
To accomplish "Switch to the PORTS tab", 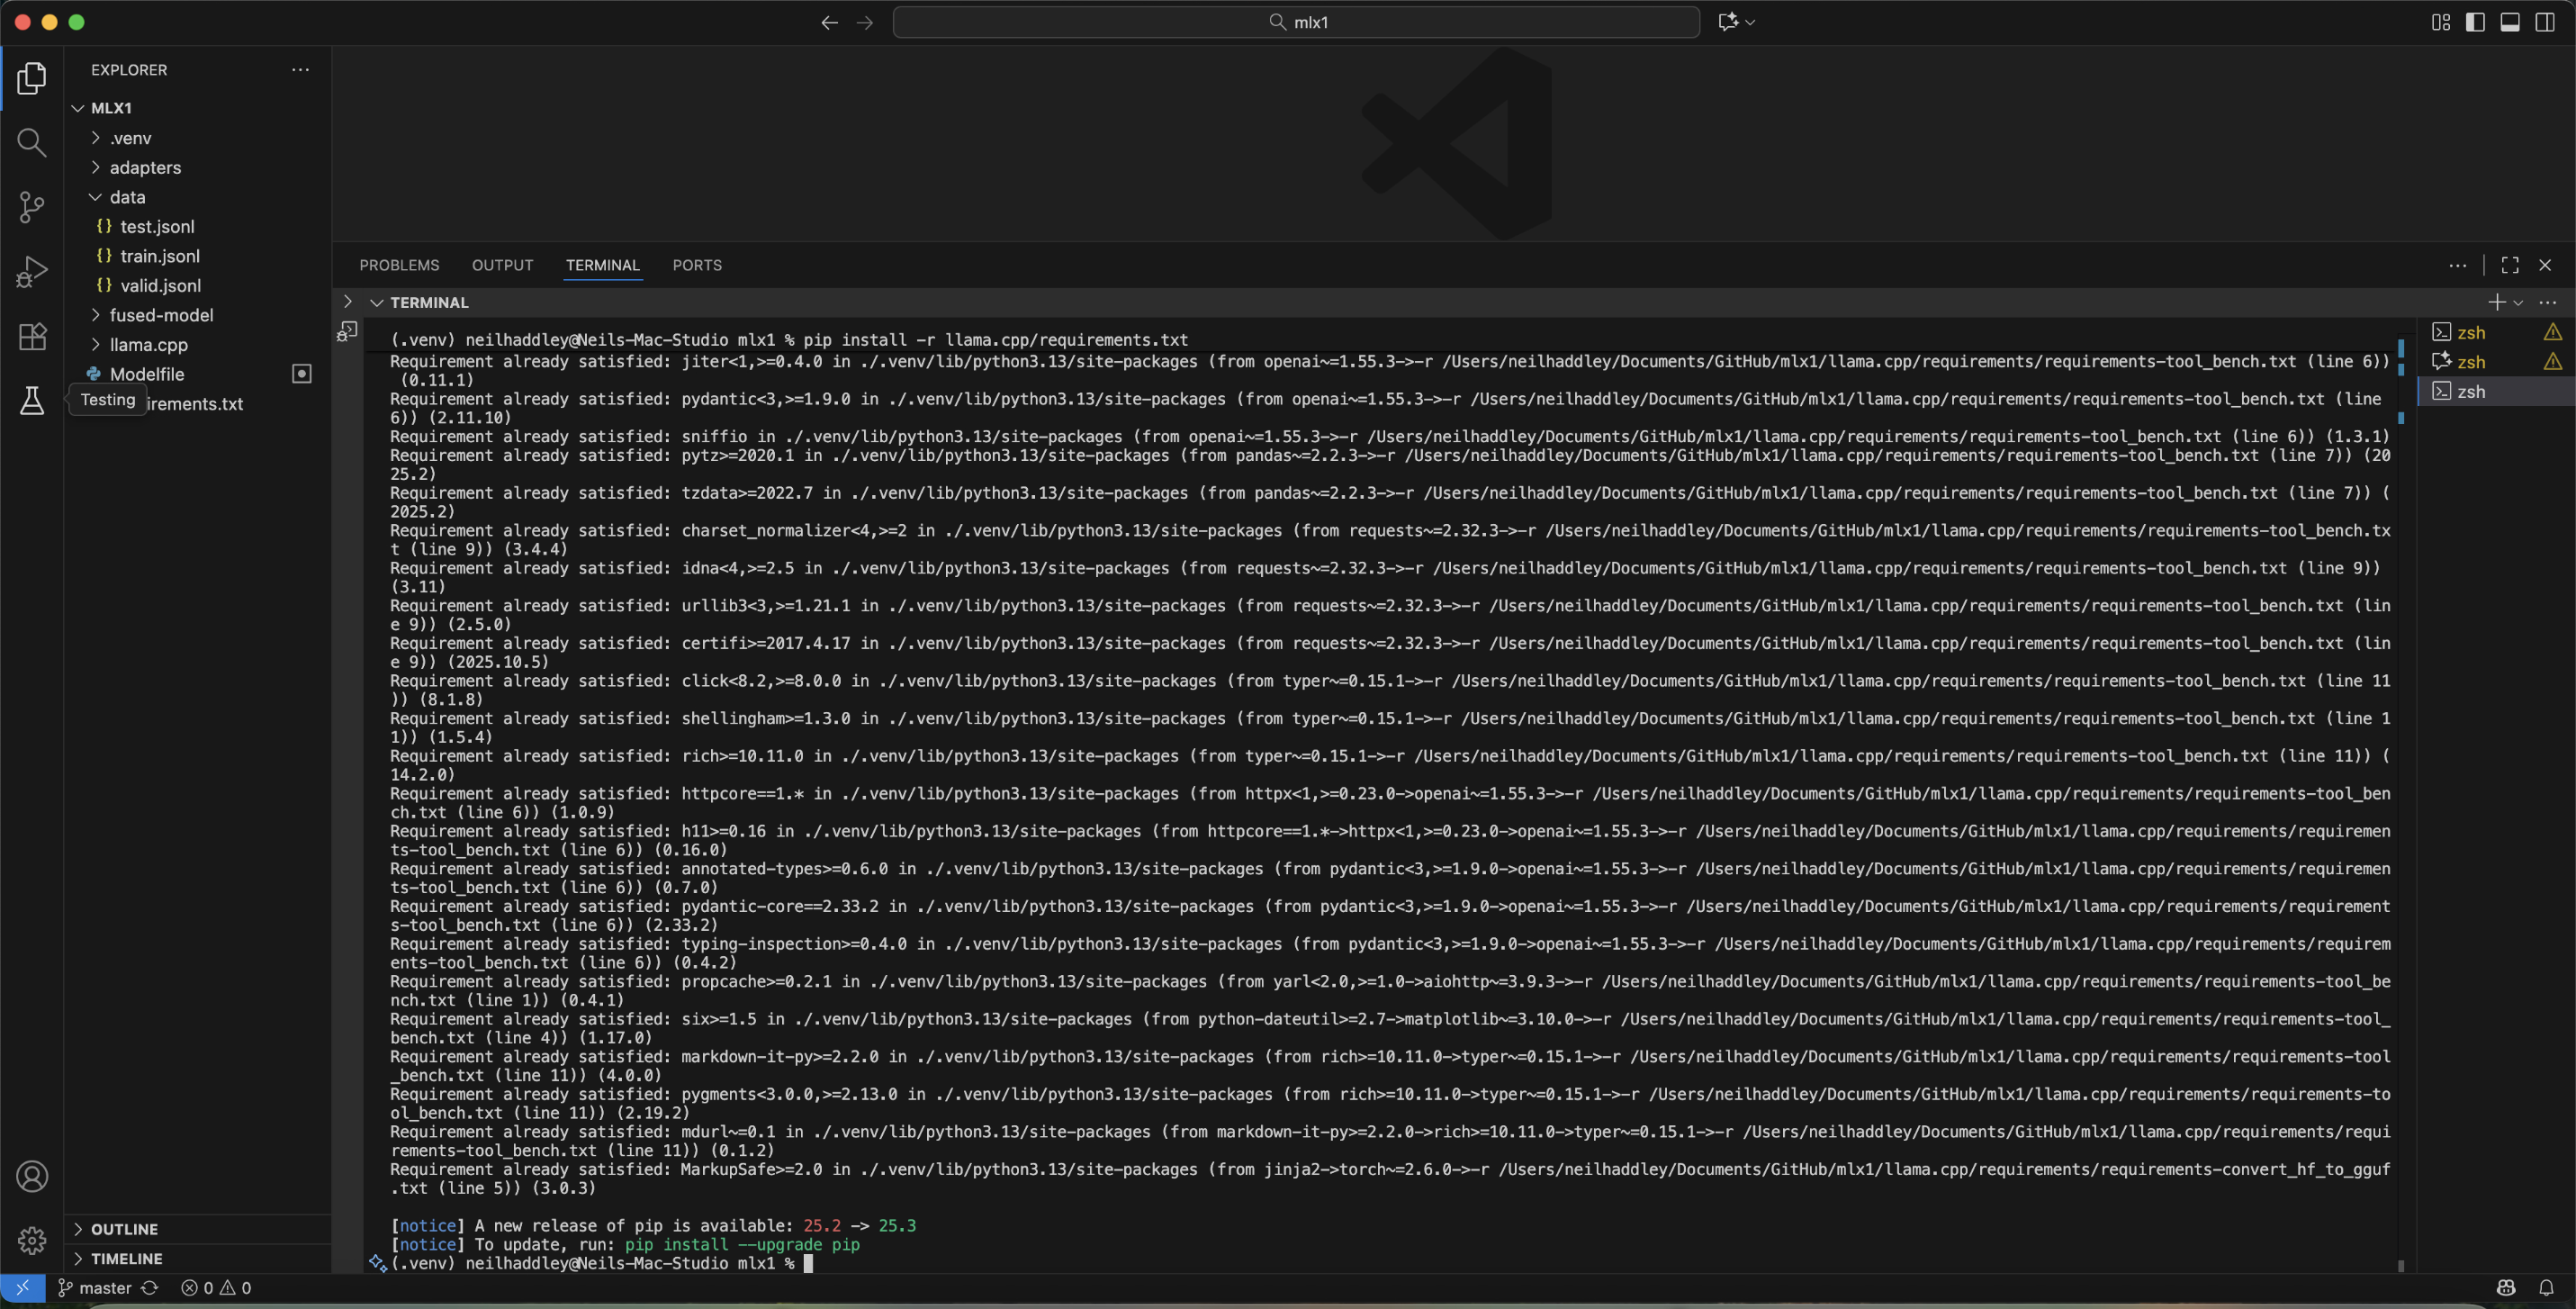I will pos(697,265).
